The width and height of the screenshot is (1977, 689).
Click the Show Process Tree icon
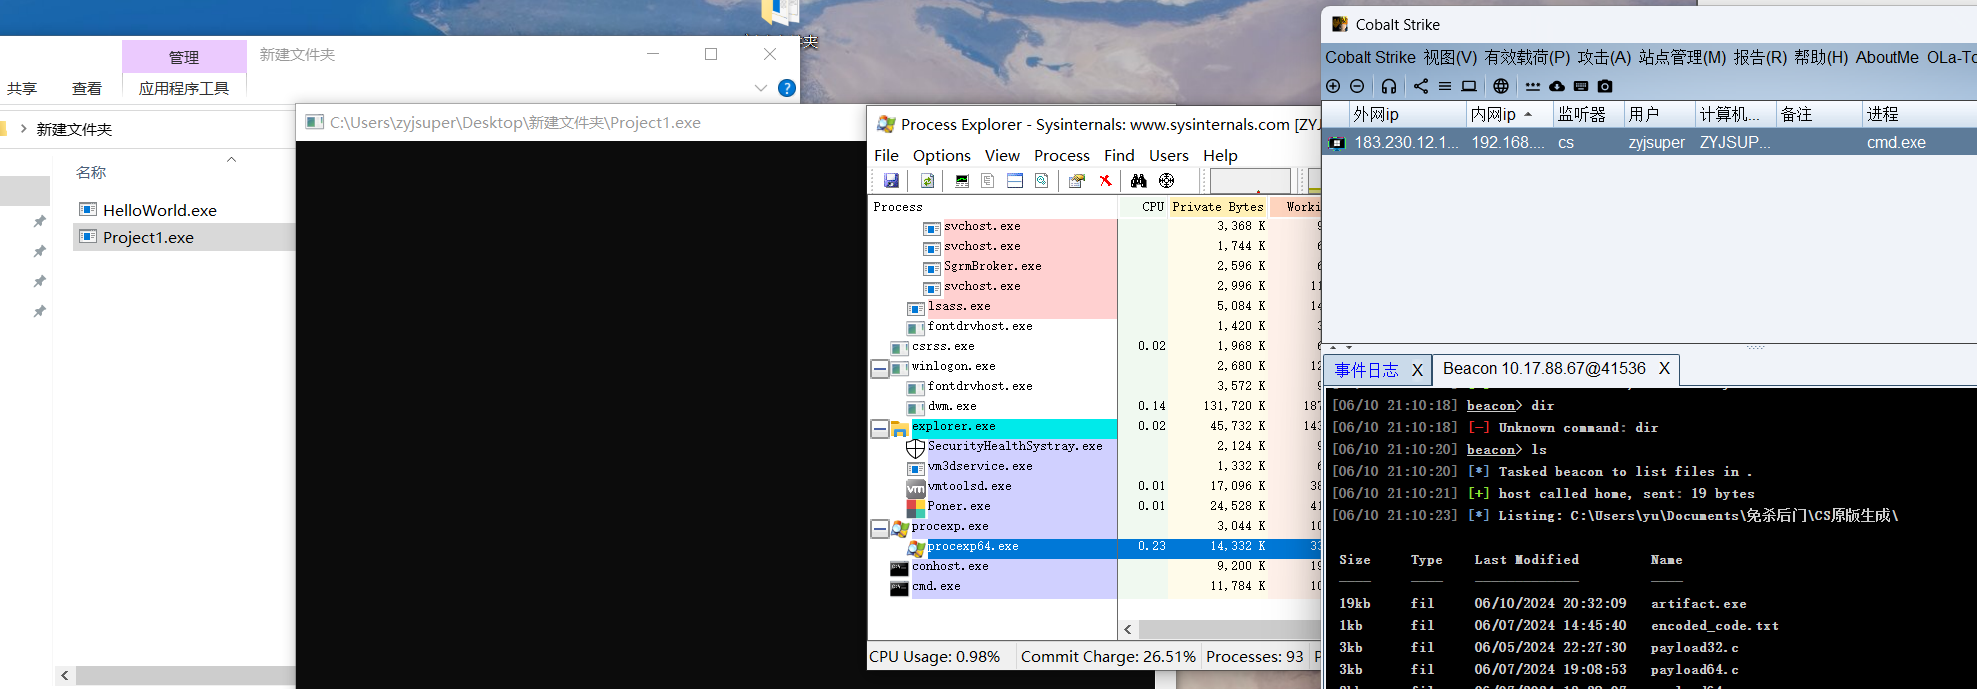(x=988, y=181)
